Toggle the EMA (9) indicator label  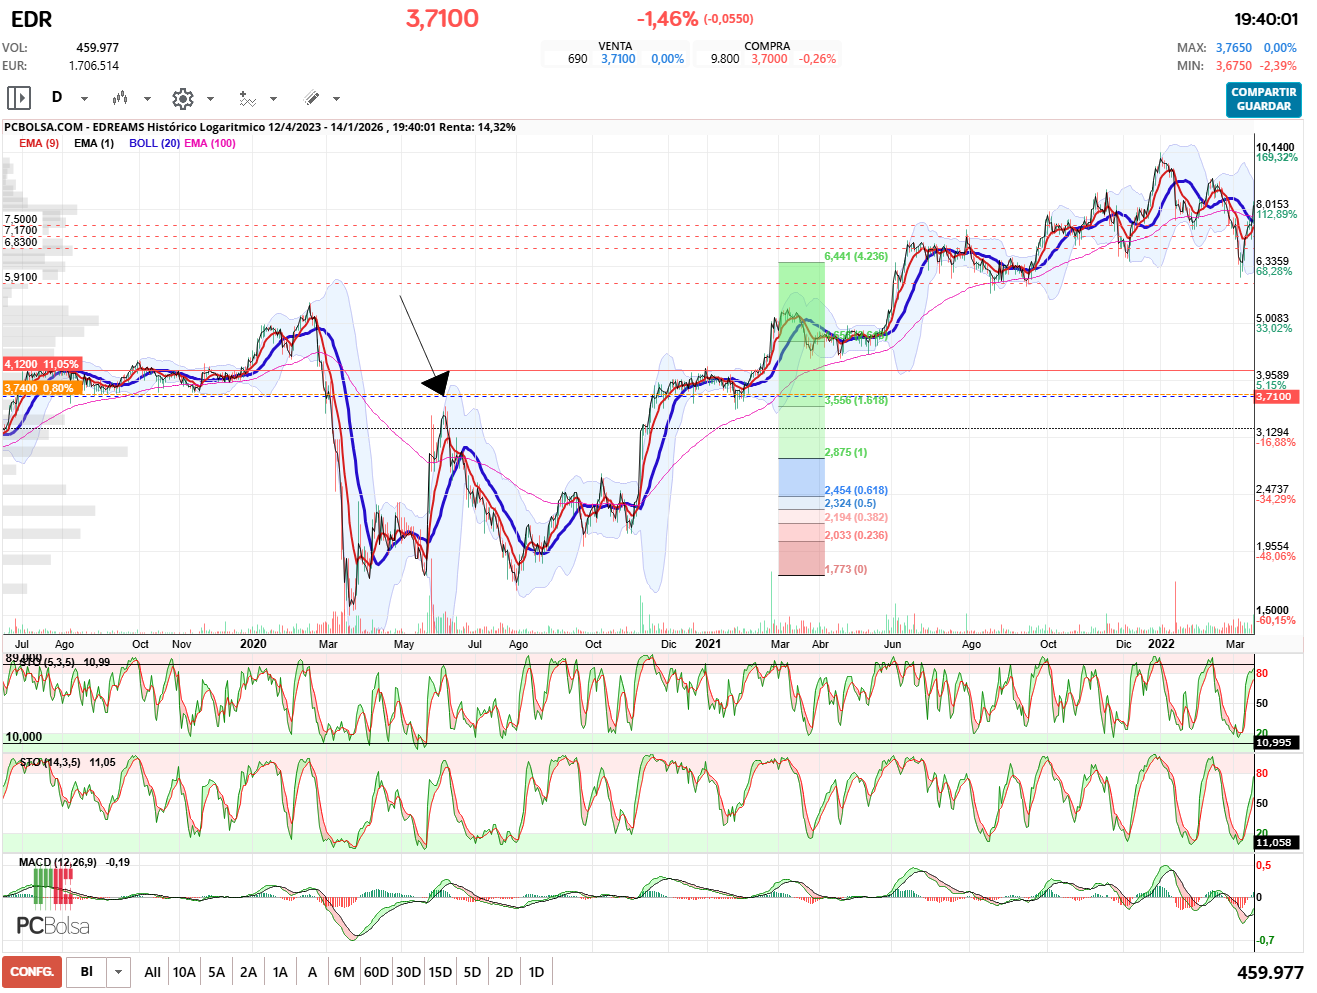pyautogui.click(x=39, y=143)
